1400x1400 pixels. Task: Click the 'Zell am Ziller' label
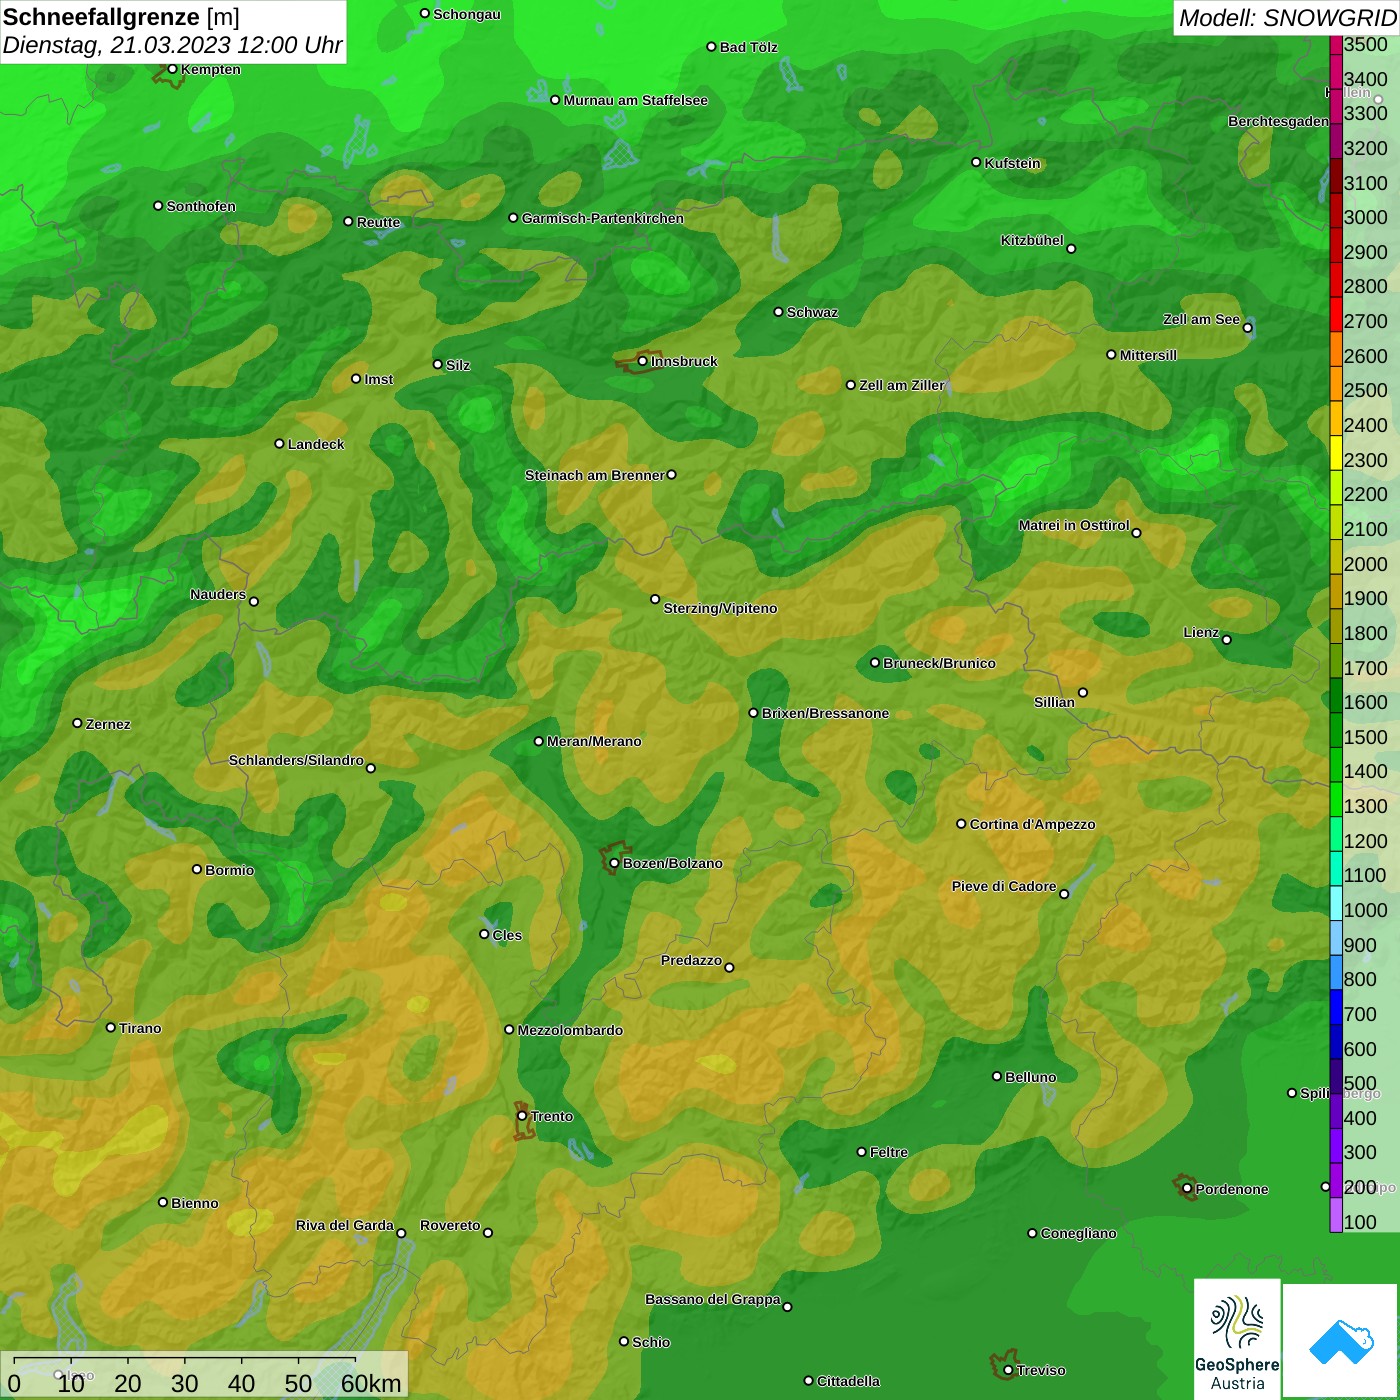(901, 385)
